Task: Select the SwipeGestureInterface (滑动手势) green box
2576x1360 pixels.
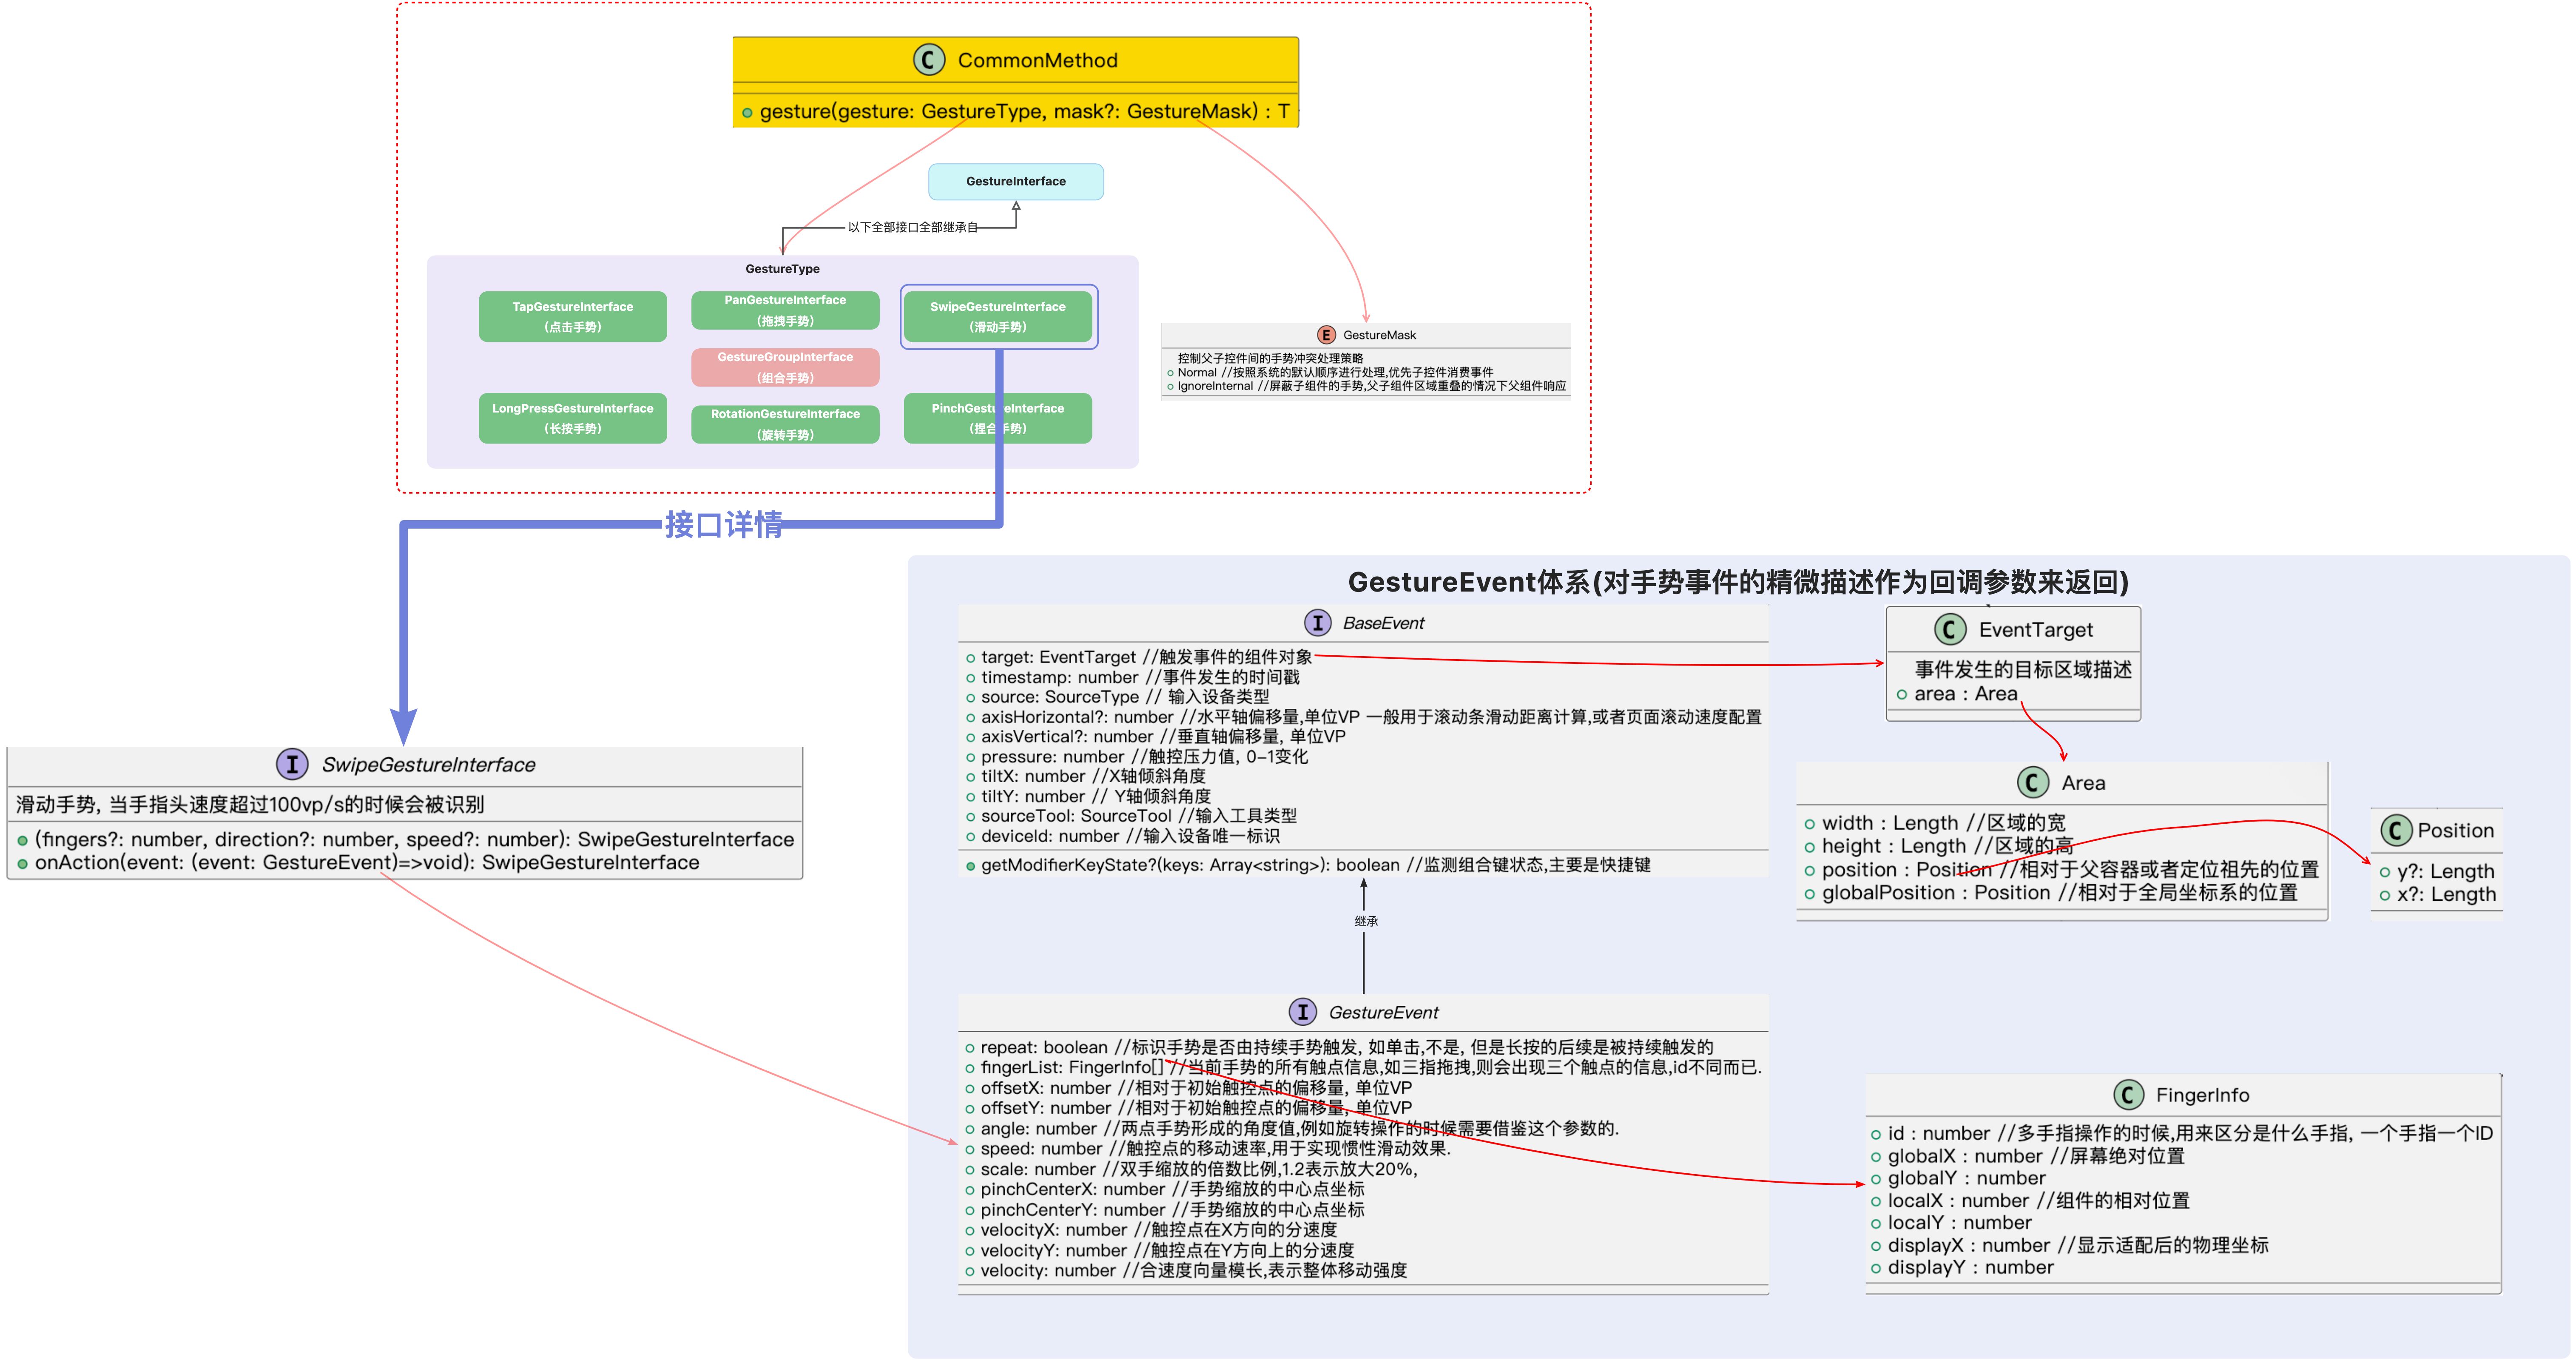Action: coord(998,317)
